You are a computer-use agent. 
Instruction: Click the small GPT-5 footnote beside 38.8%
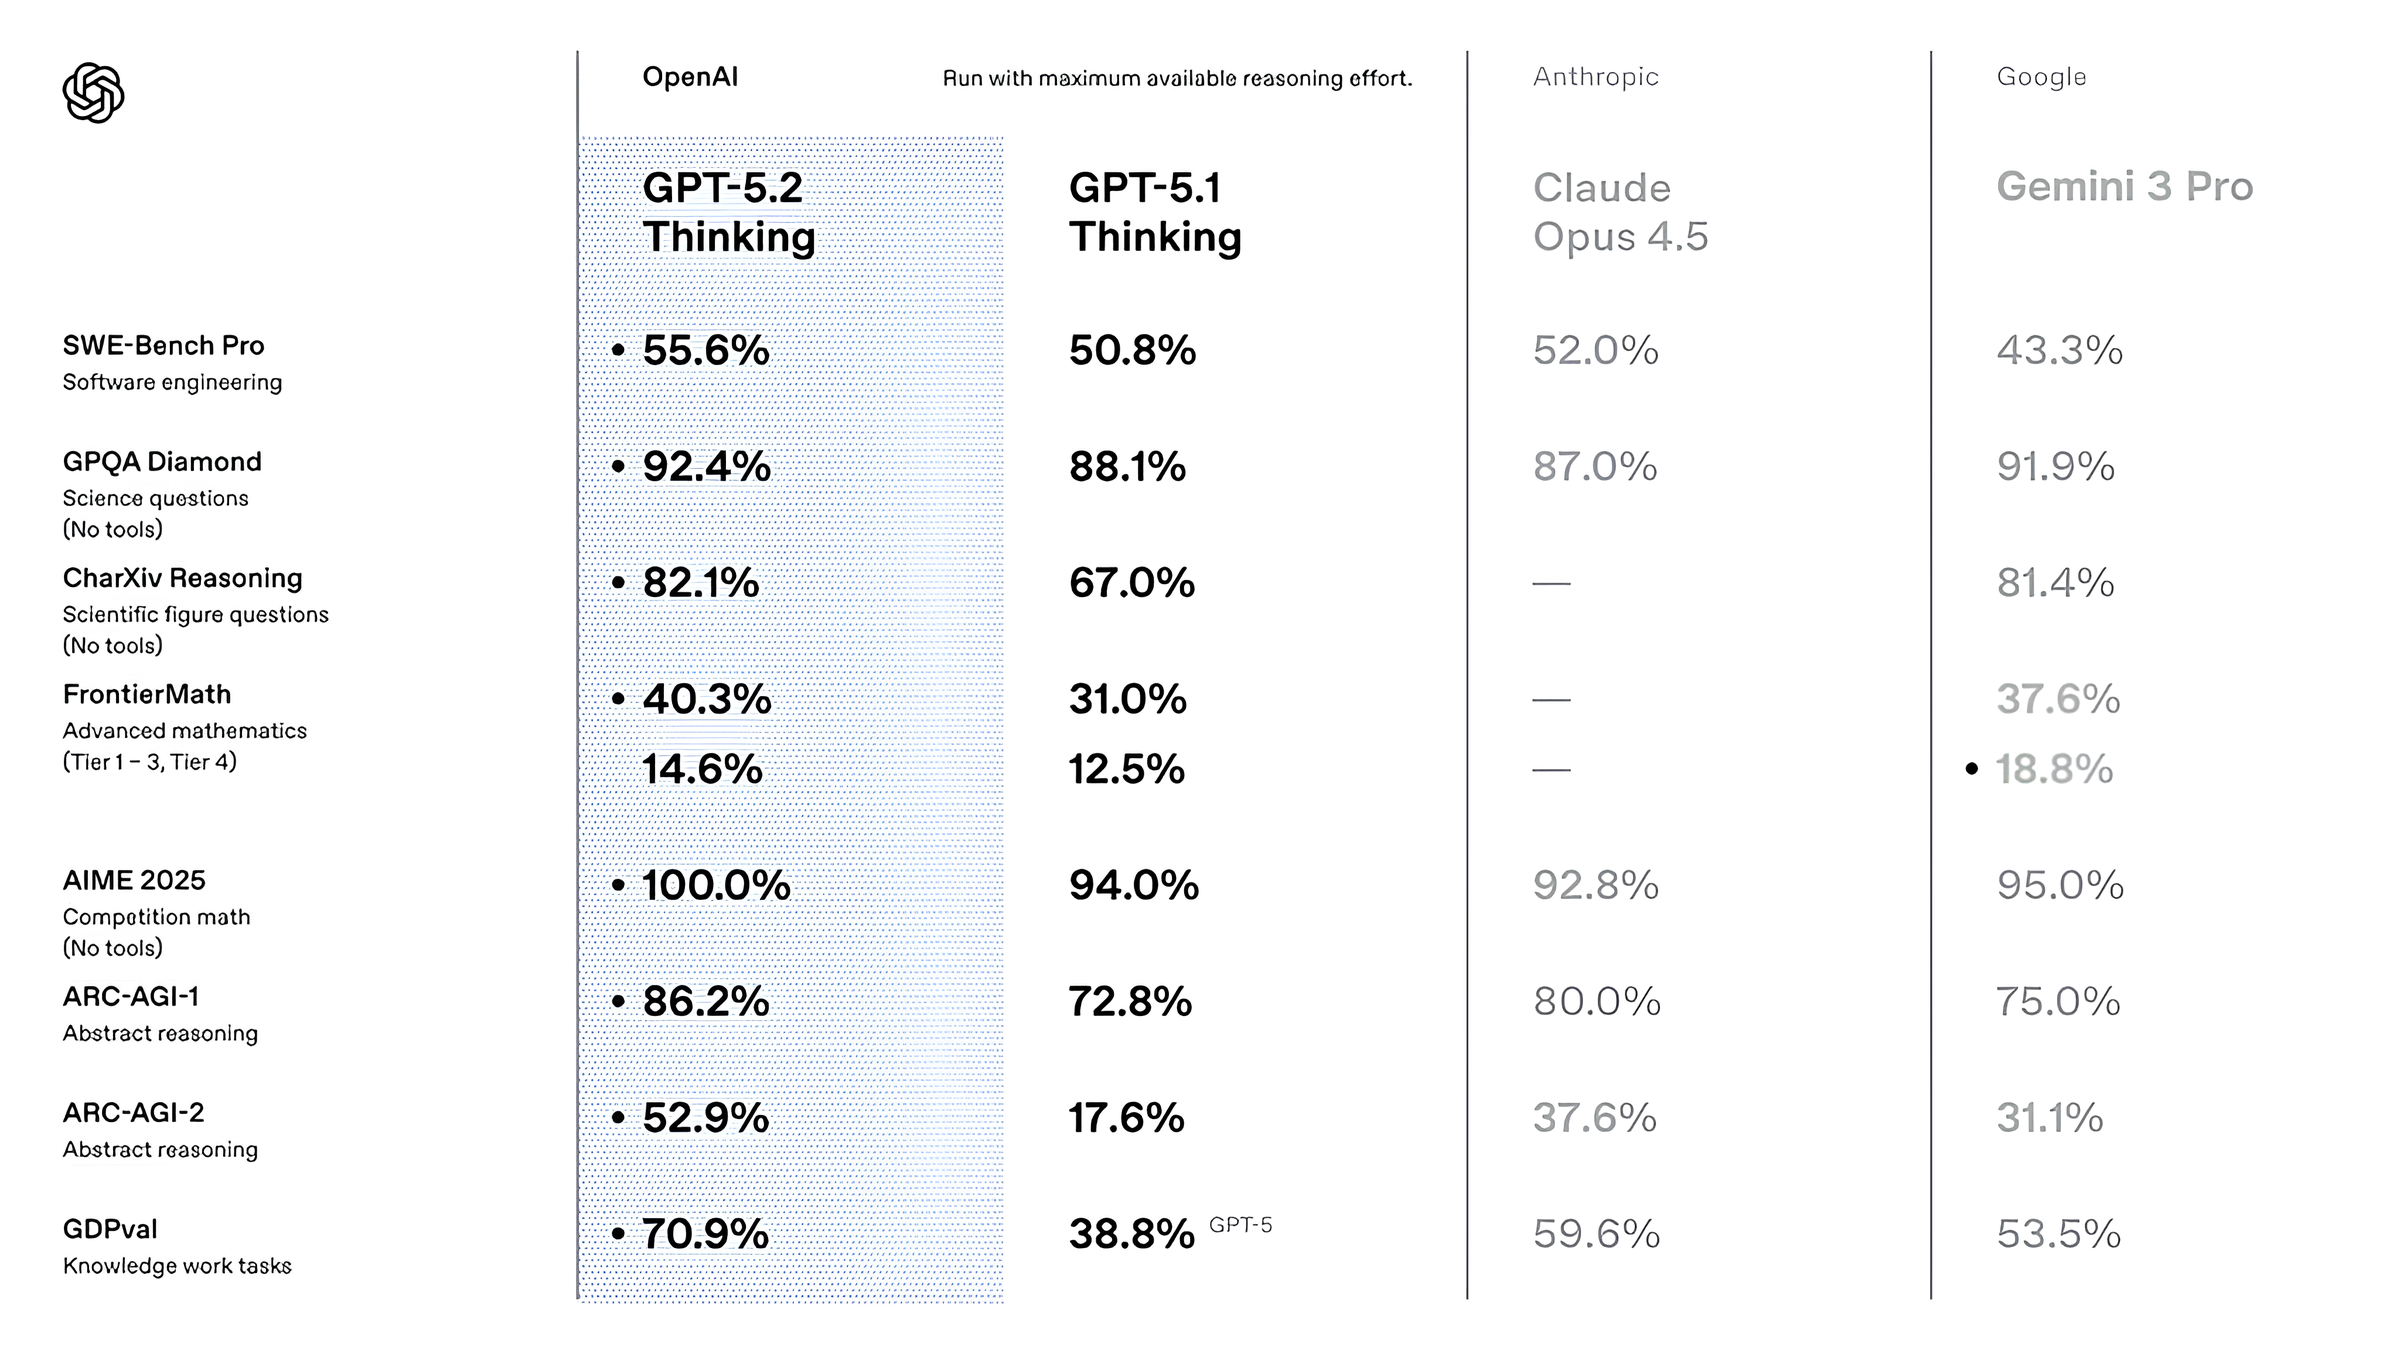pyautogui.click(x=1240, y=1225)
